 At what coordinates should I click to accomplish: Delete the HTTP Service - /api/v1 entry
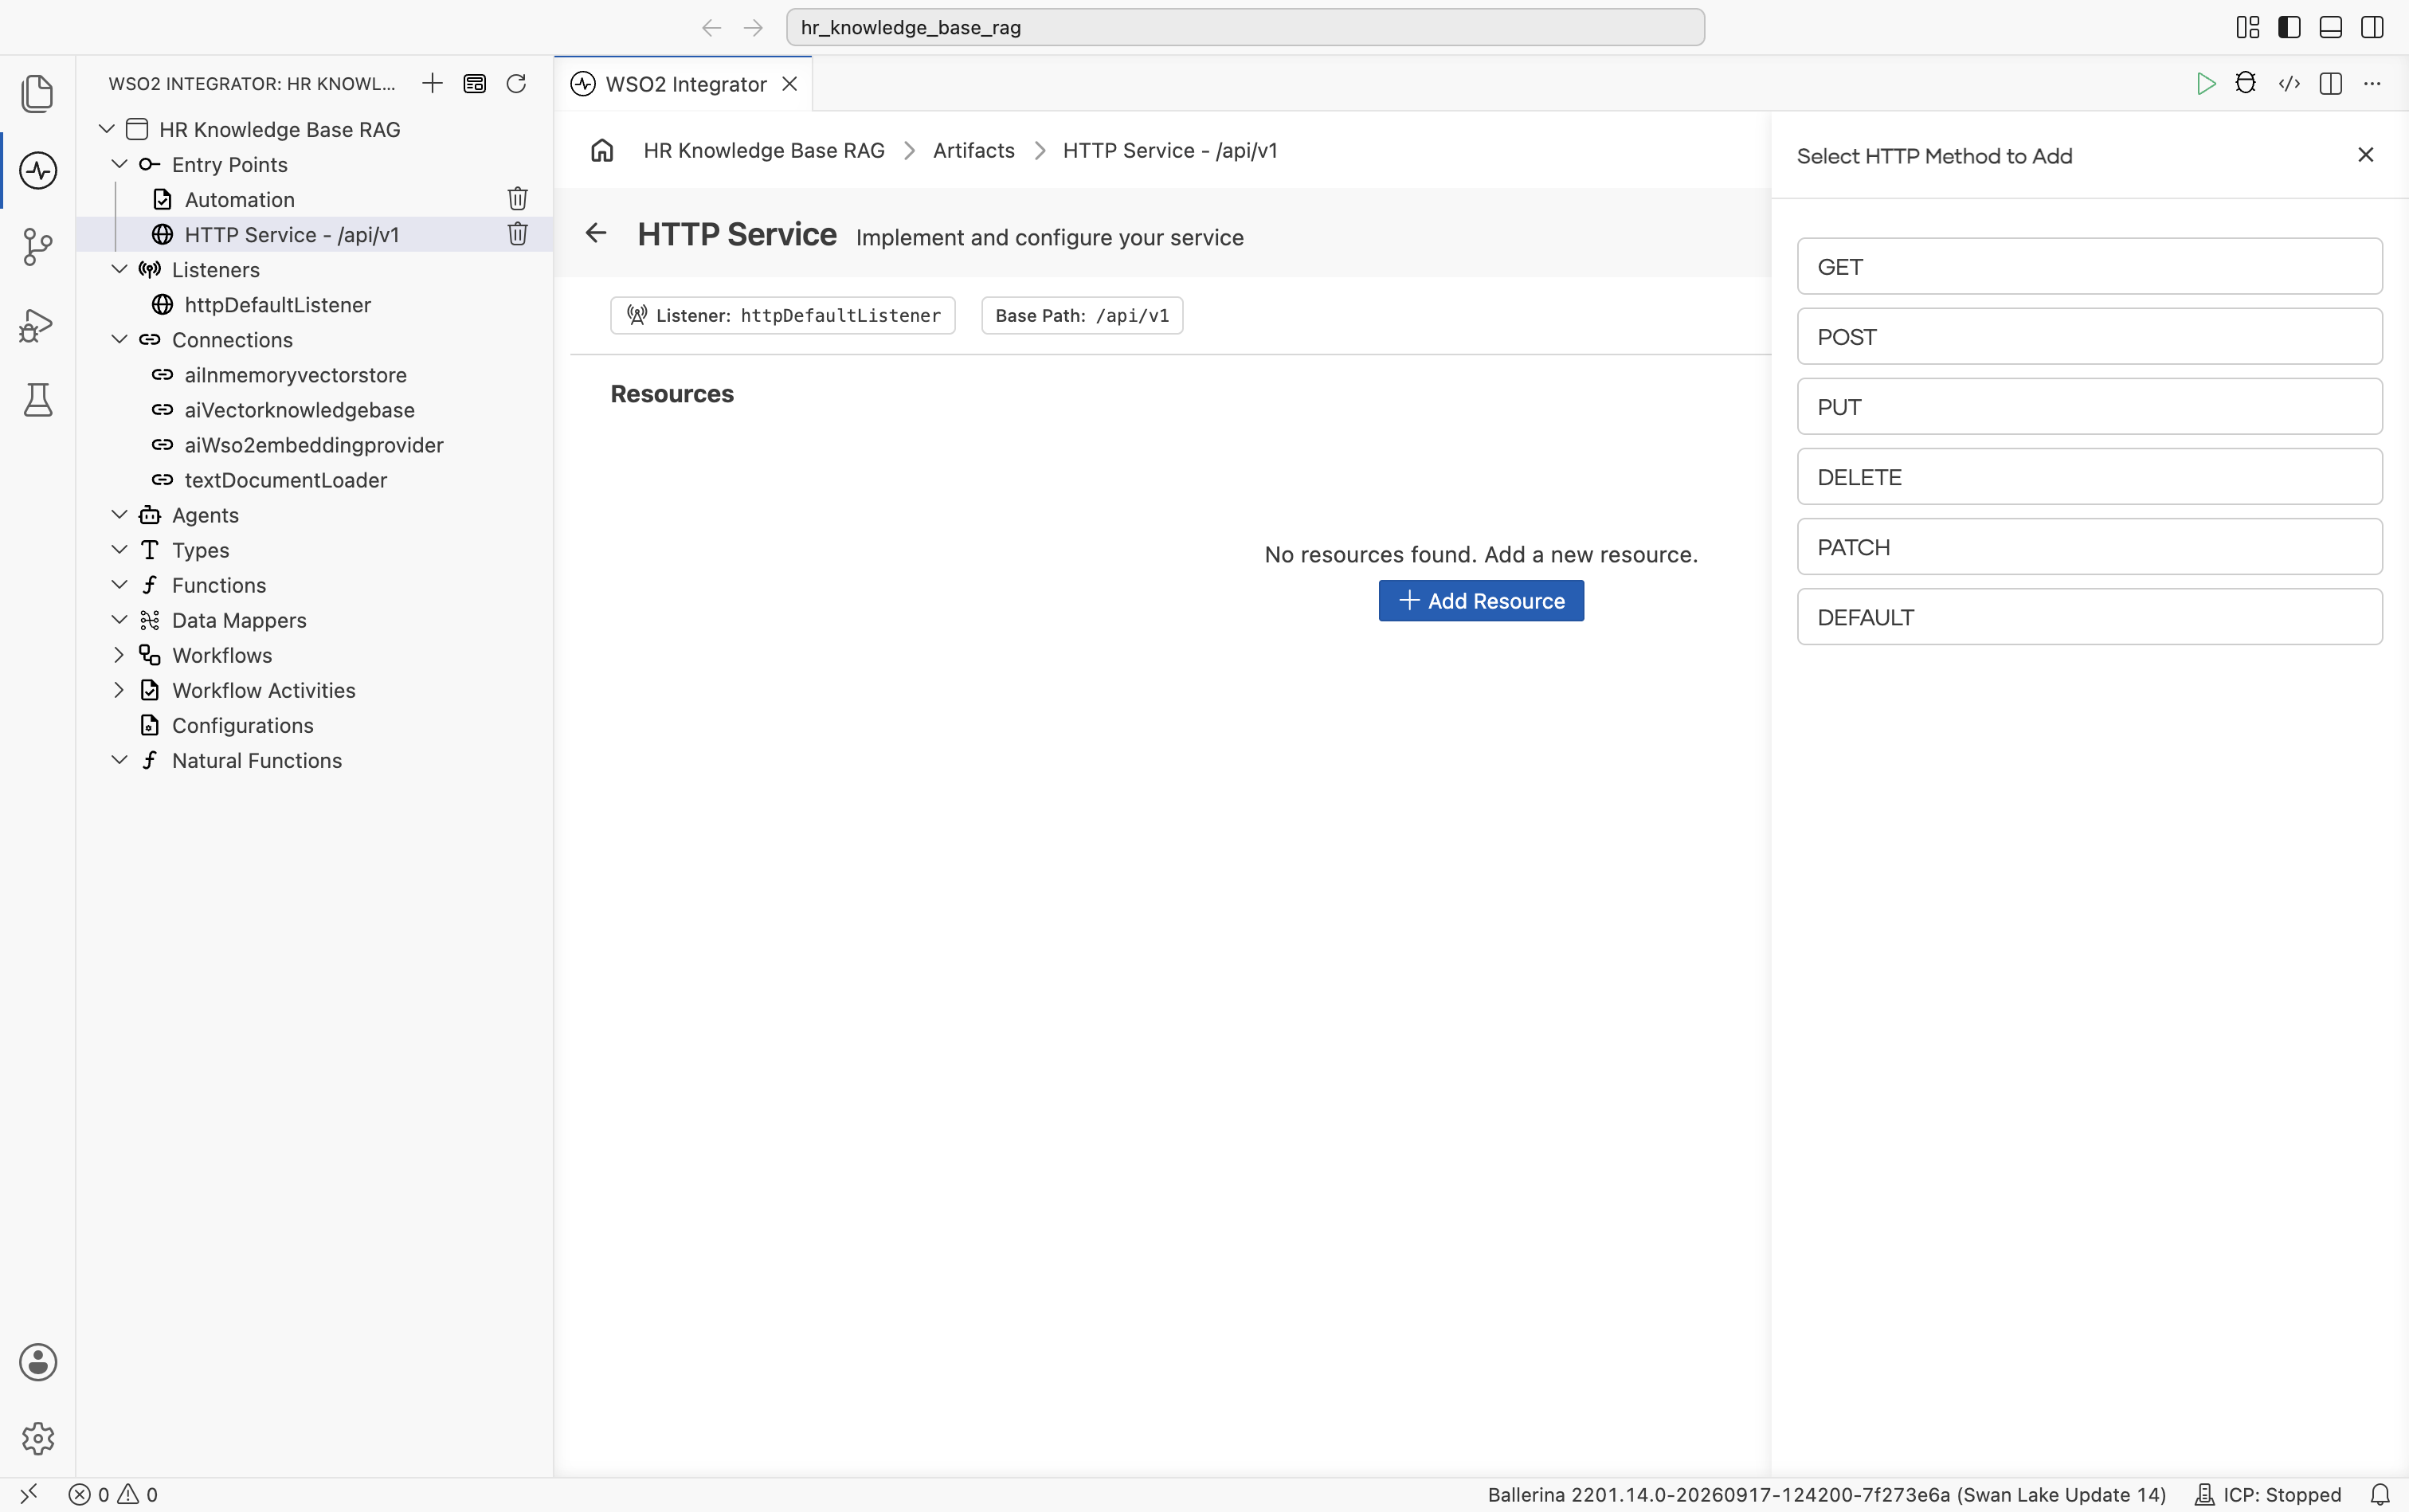(517, 234)
